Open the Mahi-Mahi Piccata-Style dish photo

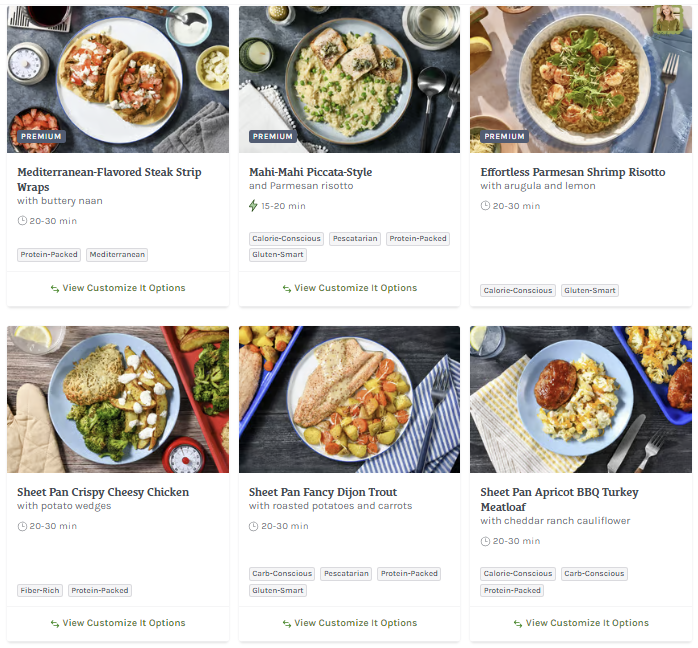click(x=349, y=79)
